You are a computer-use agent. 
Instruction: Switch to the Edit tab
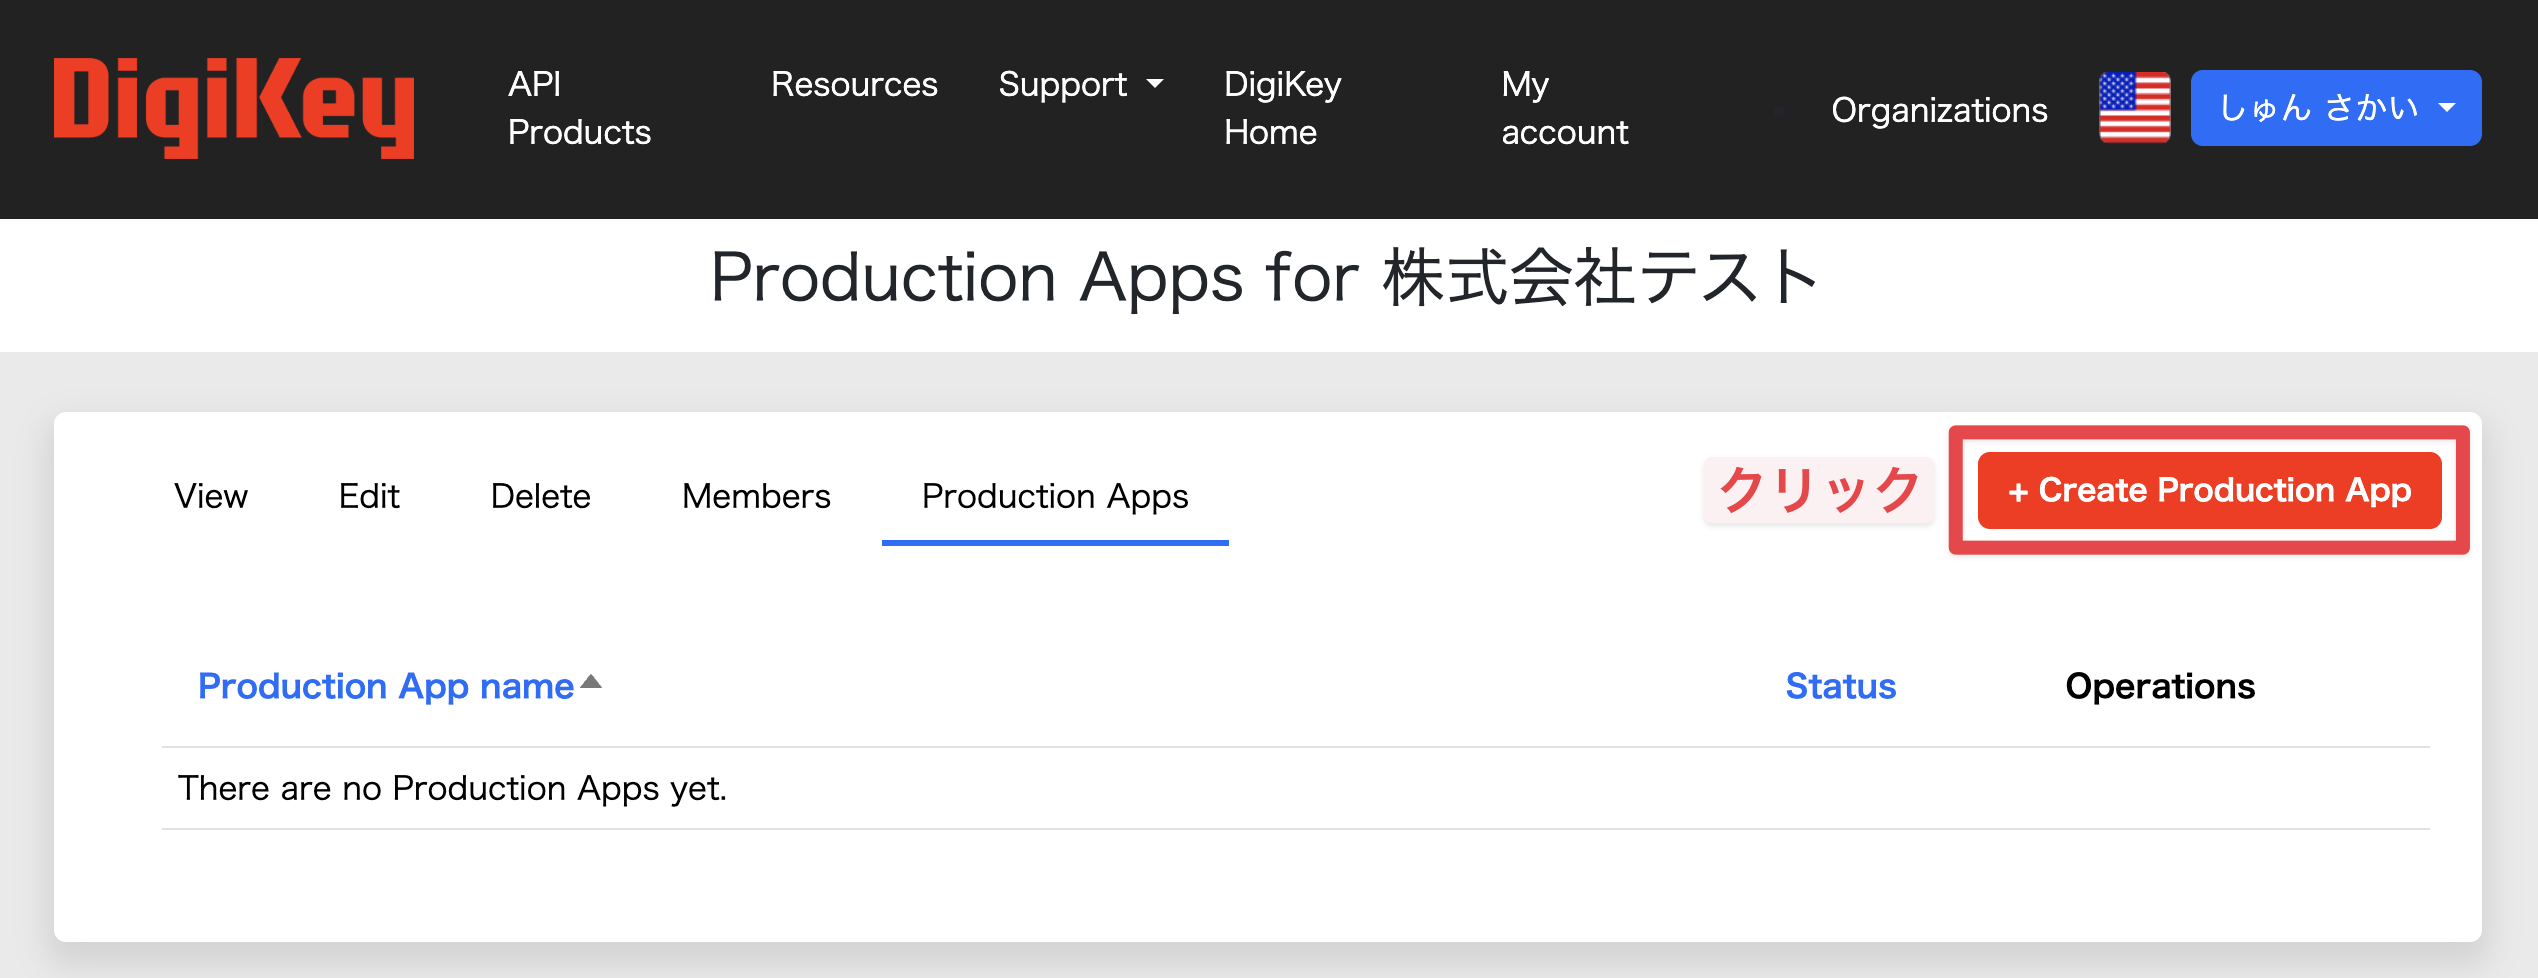(369, 496)
